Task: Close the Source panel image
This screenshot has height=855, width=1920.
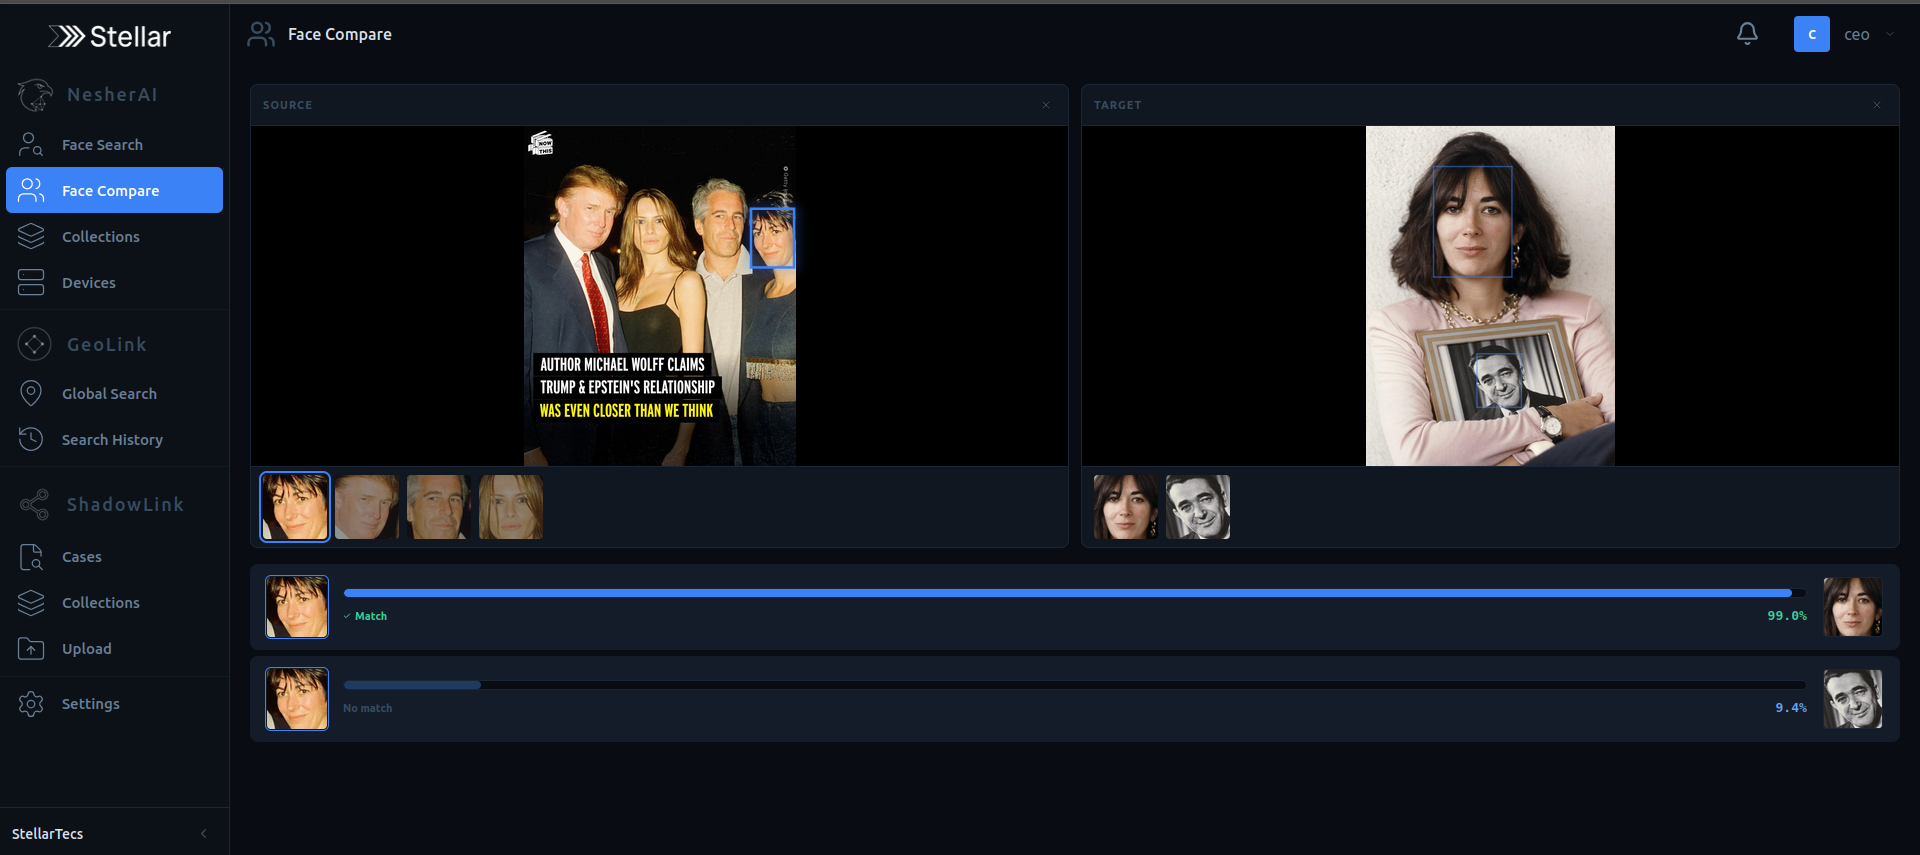Action: pos(1046,105)
